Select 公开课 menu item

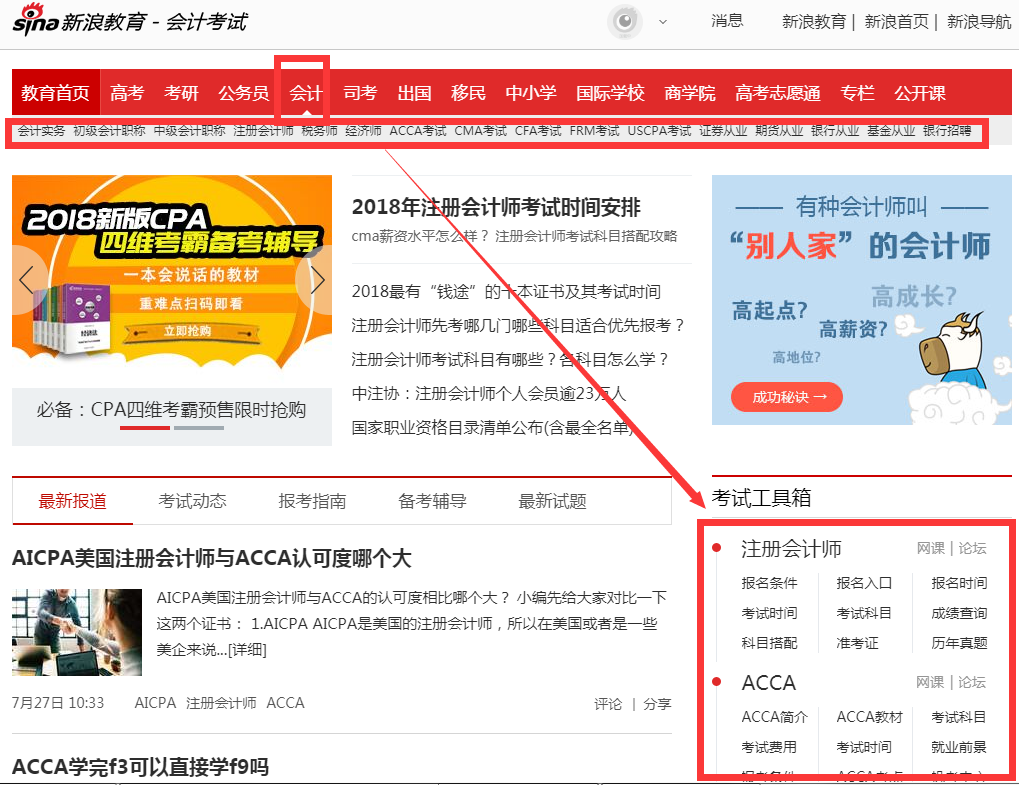pyautogui.click(x=920, y=93)
